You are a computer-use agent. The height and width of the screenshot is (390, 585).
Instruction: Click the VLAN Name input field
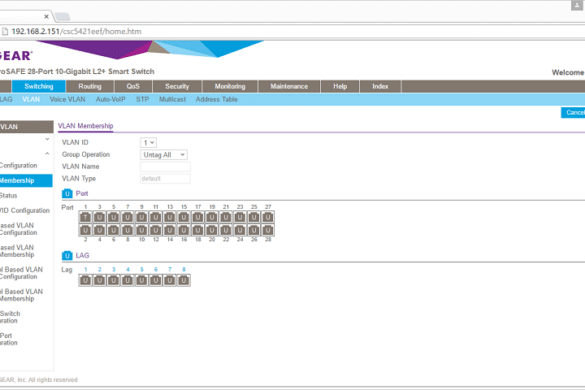click(165, 166)
